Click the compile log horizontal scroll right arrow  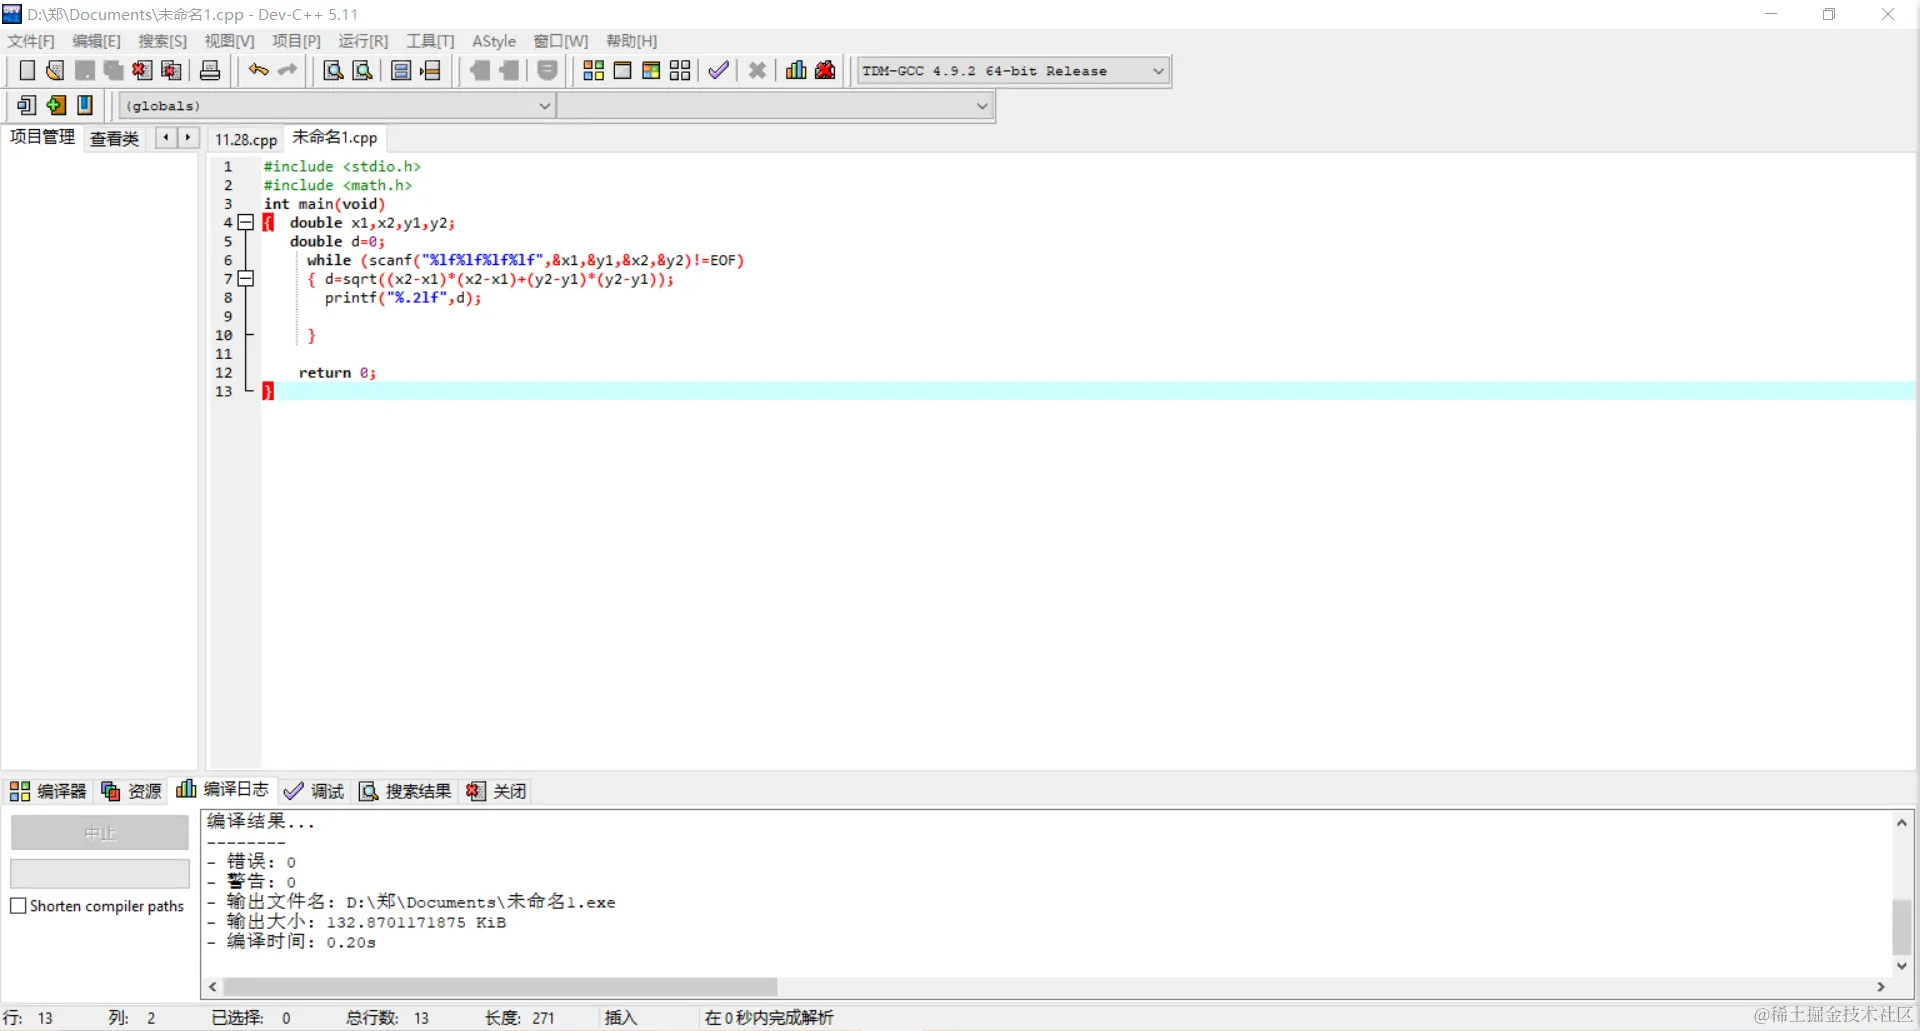click(1881, 987)
